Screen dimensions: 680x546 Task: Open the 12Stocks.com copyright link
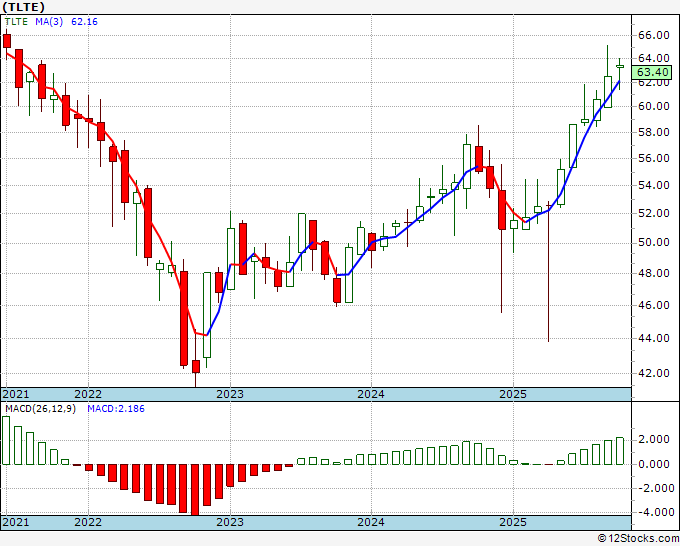point(638,539)
